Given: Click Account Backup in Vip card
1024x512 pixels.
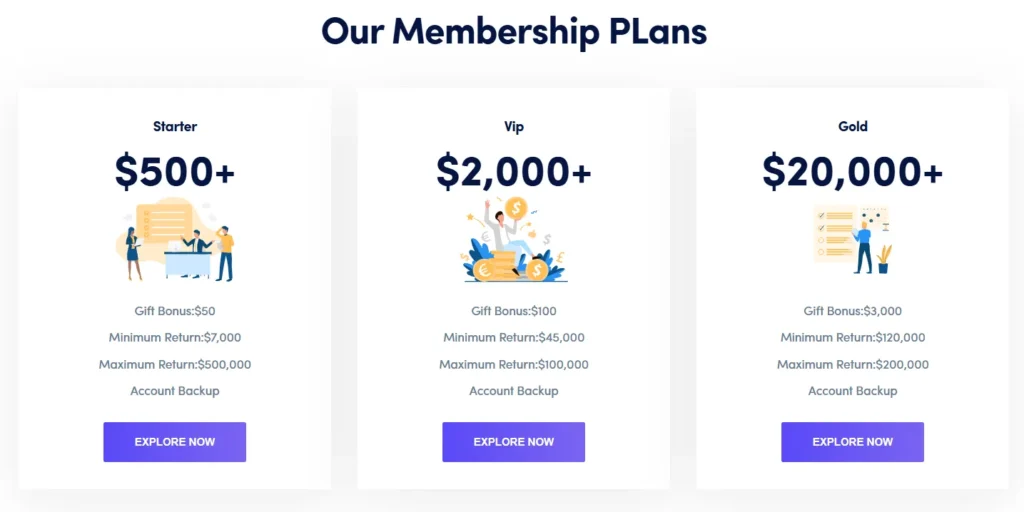Looking at the screenshot, I should click(x=514, y=391).
